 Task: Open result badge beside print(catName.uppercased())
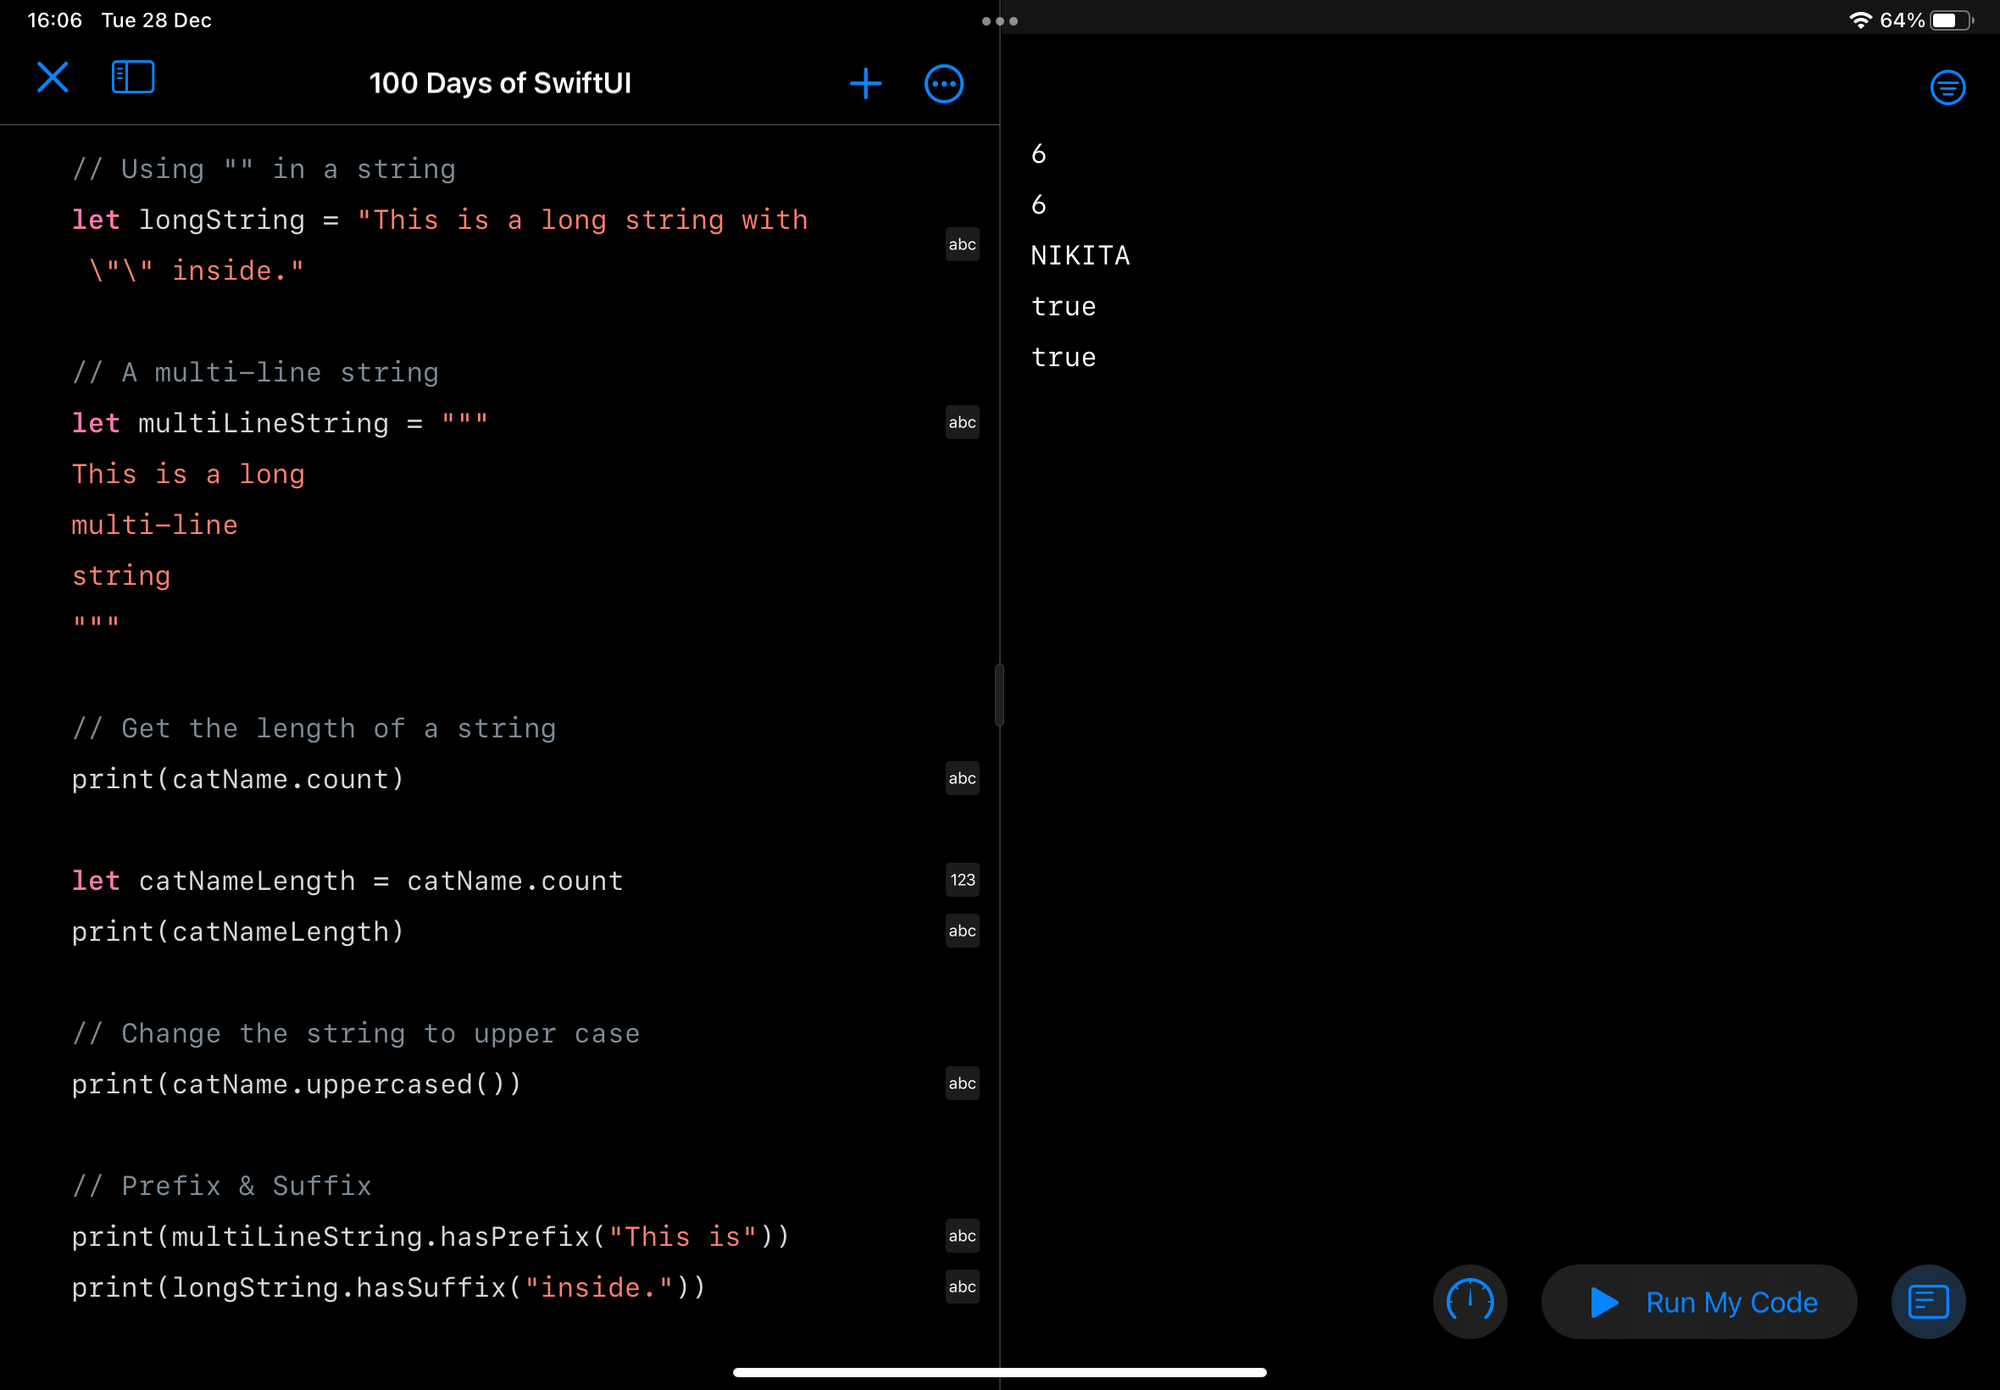click(x=962, y=1084)
